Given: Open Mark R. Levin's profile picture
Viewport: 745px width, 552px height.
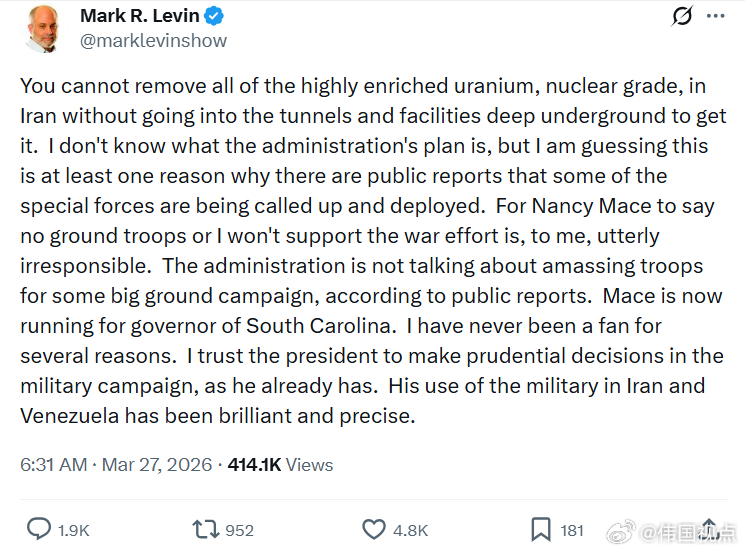Looking at the screenshot, I should coord(44,28).
